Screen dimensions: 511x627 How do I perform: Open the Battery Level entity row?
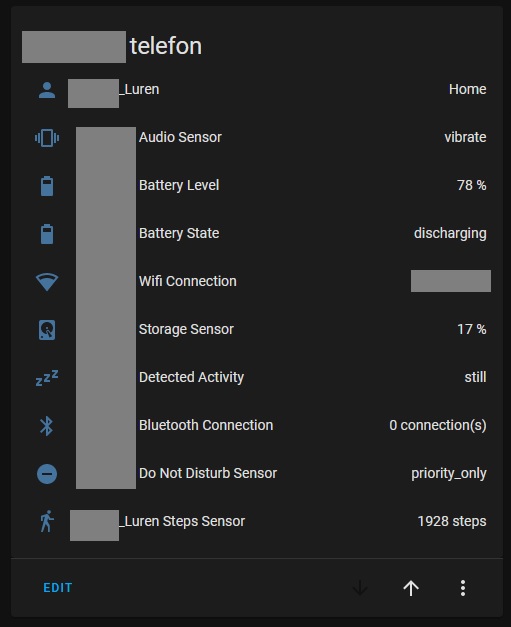261,186
